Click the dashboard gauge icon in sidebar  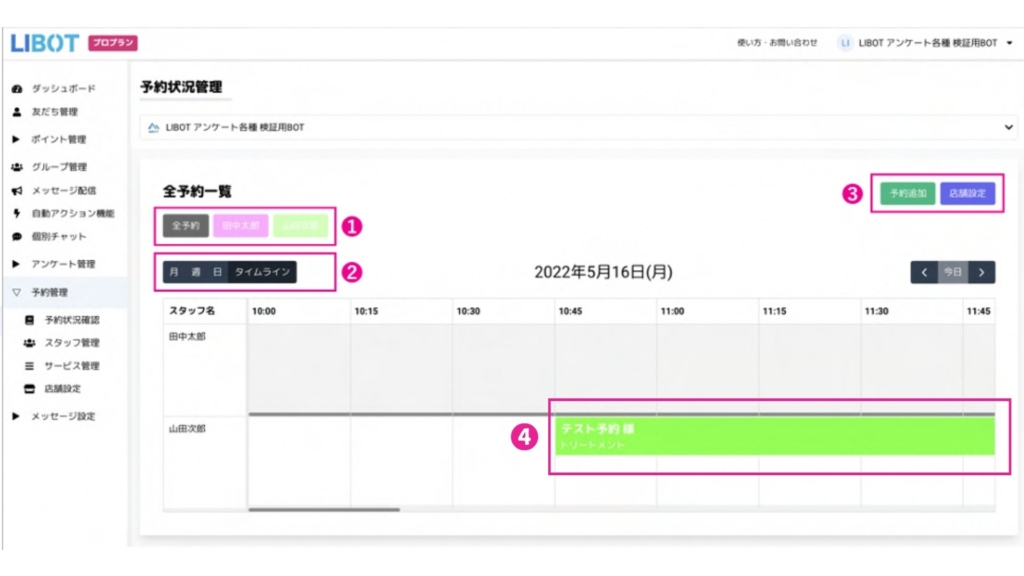[17, 89]
